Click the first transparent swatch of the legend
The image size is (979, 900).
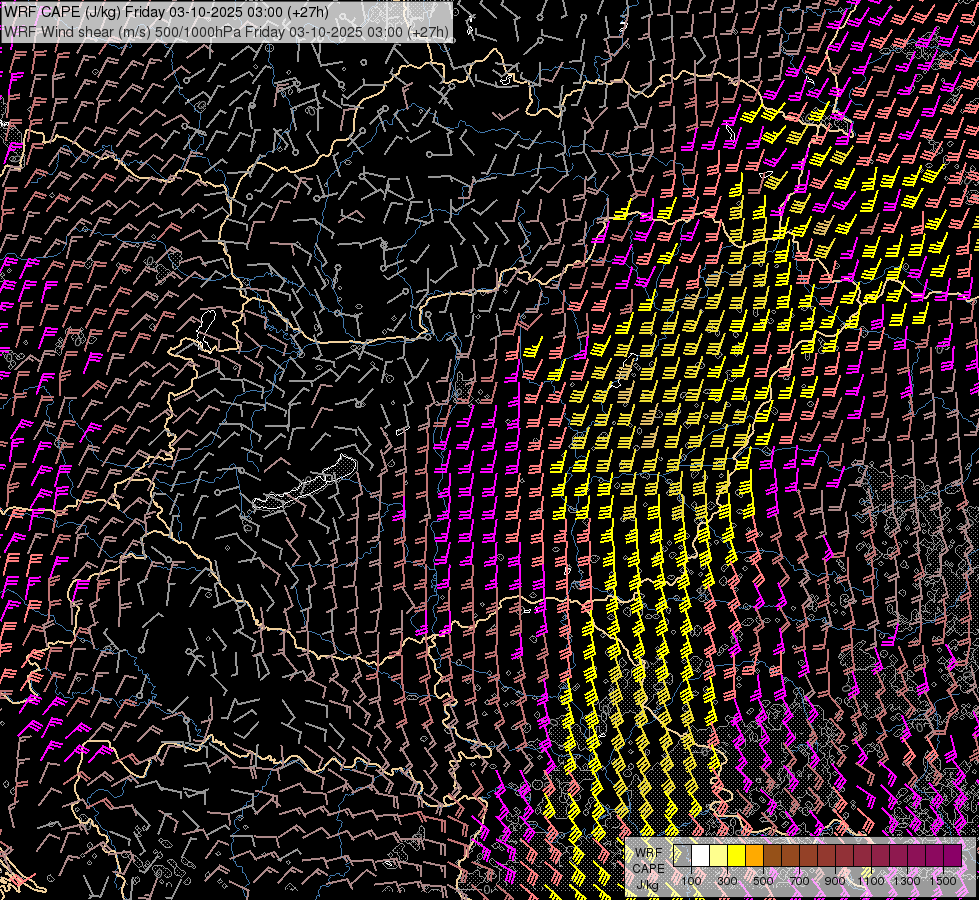683,856
